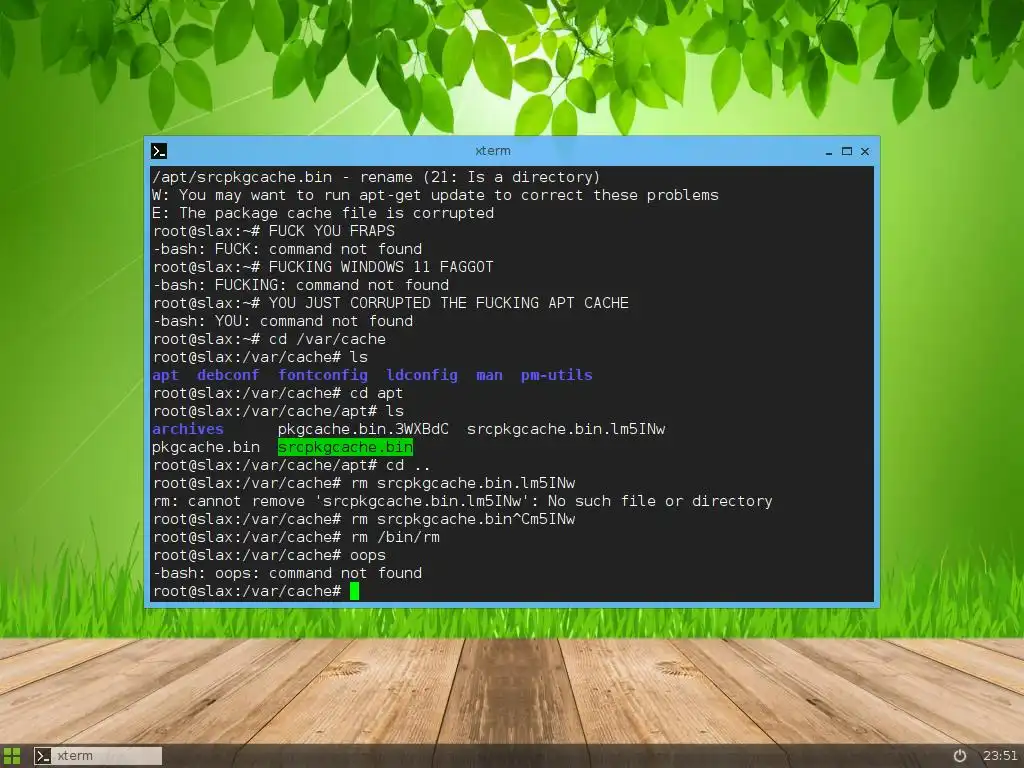The height and width of the screenshot is (768, 1024).
Task: Click the terminal cursor at the prompt
Action: click(x=354, y=591)
